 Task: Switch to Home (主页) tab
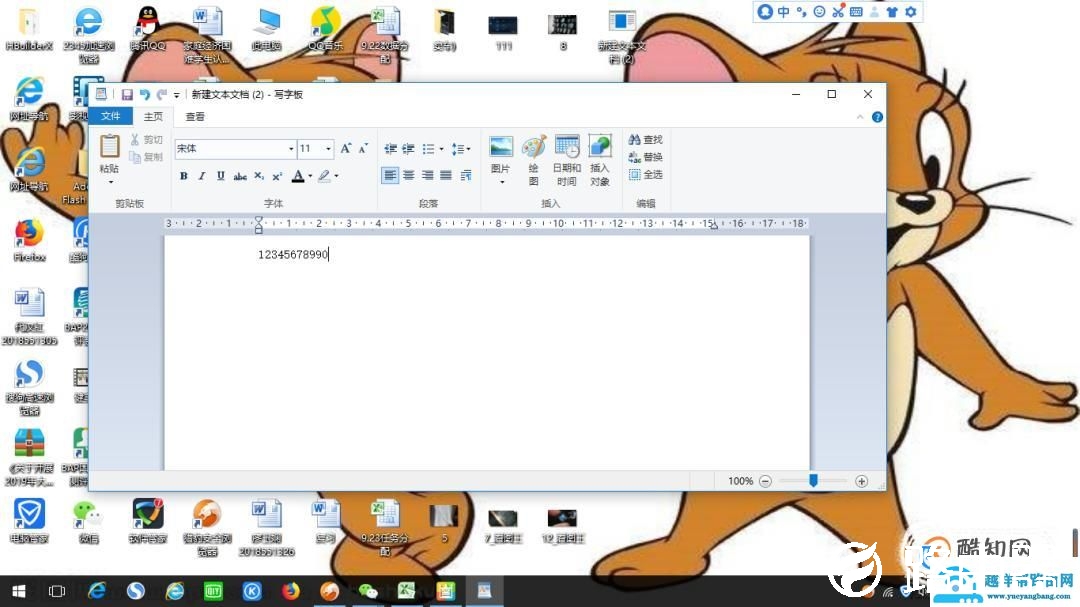point(153,116)
